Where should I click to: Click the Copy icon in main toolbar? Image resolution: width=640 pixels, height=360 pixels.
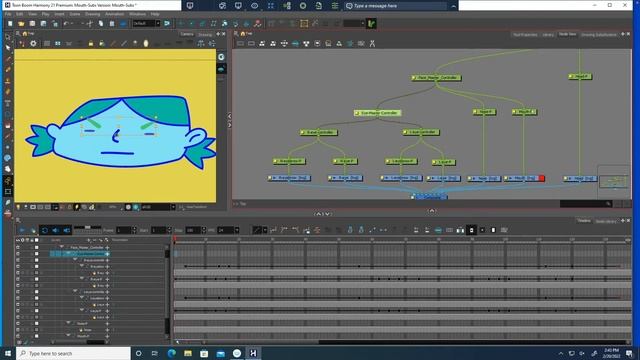coord(100,24)
